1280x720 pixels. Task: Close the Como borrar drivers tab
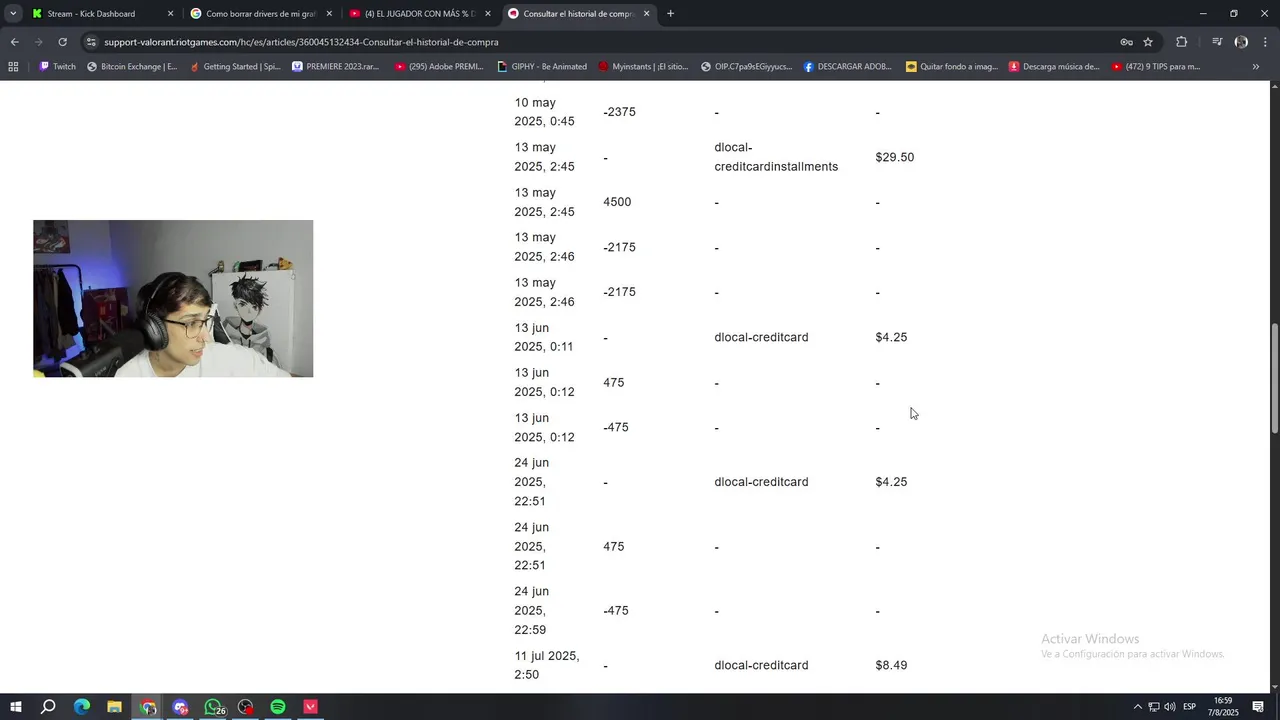click(x=329, y=14)
